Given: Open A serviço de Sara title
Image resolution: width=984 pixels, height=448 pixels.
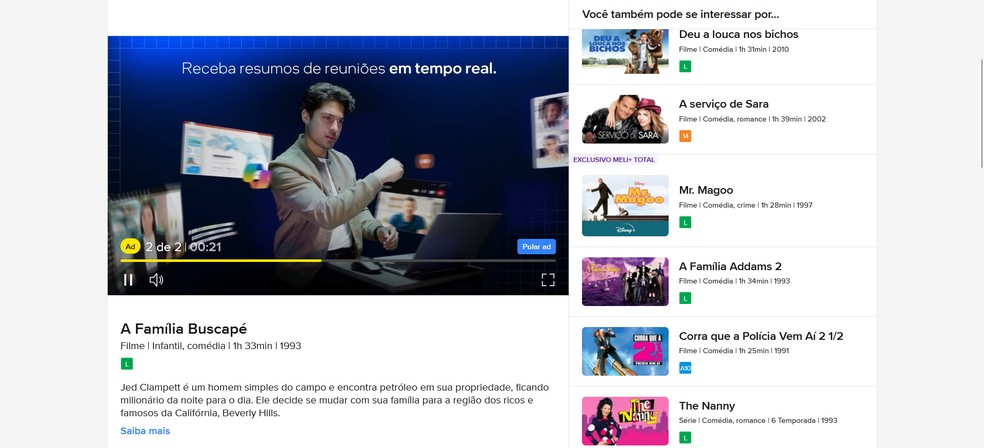Looking at the screenshot, I should pos(724,104).
